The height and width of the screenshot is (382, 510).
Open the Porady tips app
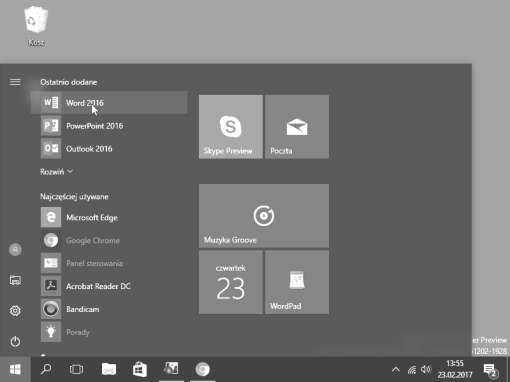pyautogui.click(x=109, y=332)
